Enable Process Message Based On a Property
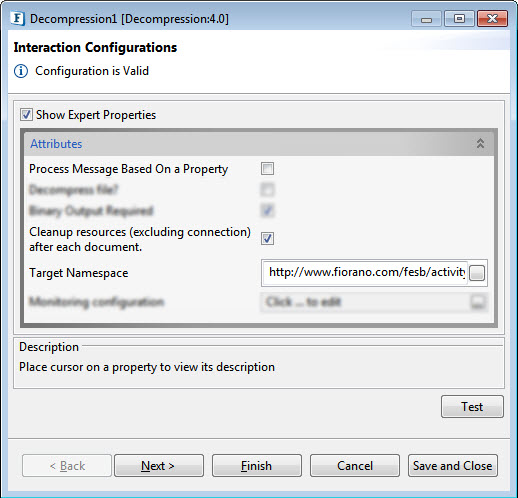Image resolution: width=518 pixels, height=498 pixels. 267,169
